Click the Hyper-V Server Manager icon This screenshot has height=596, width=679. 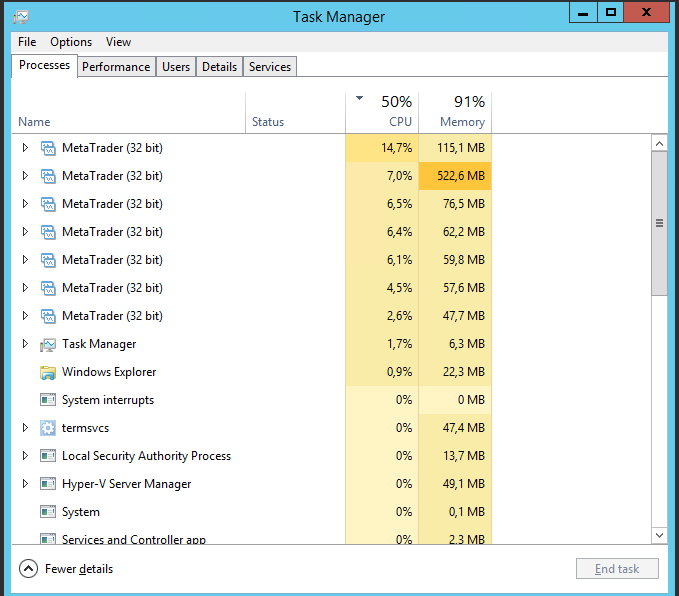click(x=48, y=484)
